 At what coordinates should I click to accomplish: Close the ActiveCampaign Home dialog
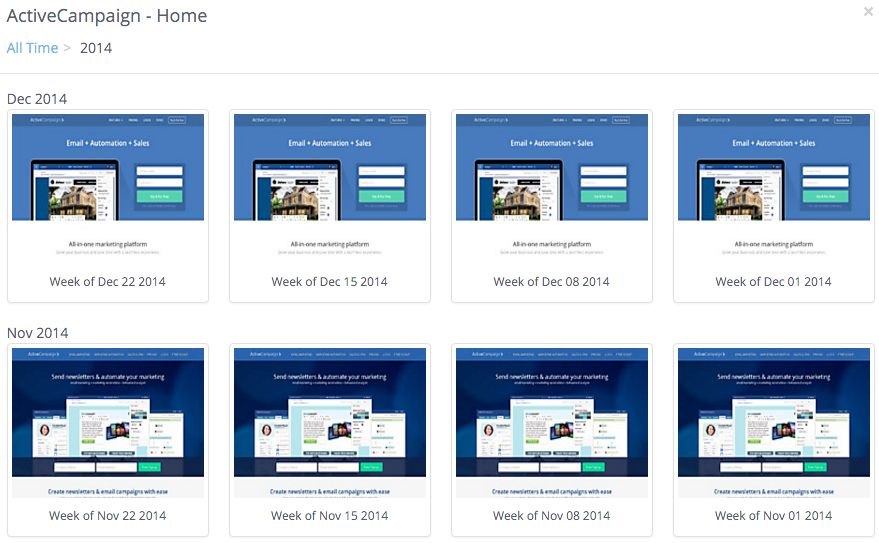click(x=868, y=11)
